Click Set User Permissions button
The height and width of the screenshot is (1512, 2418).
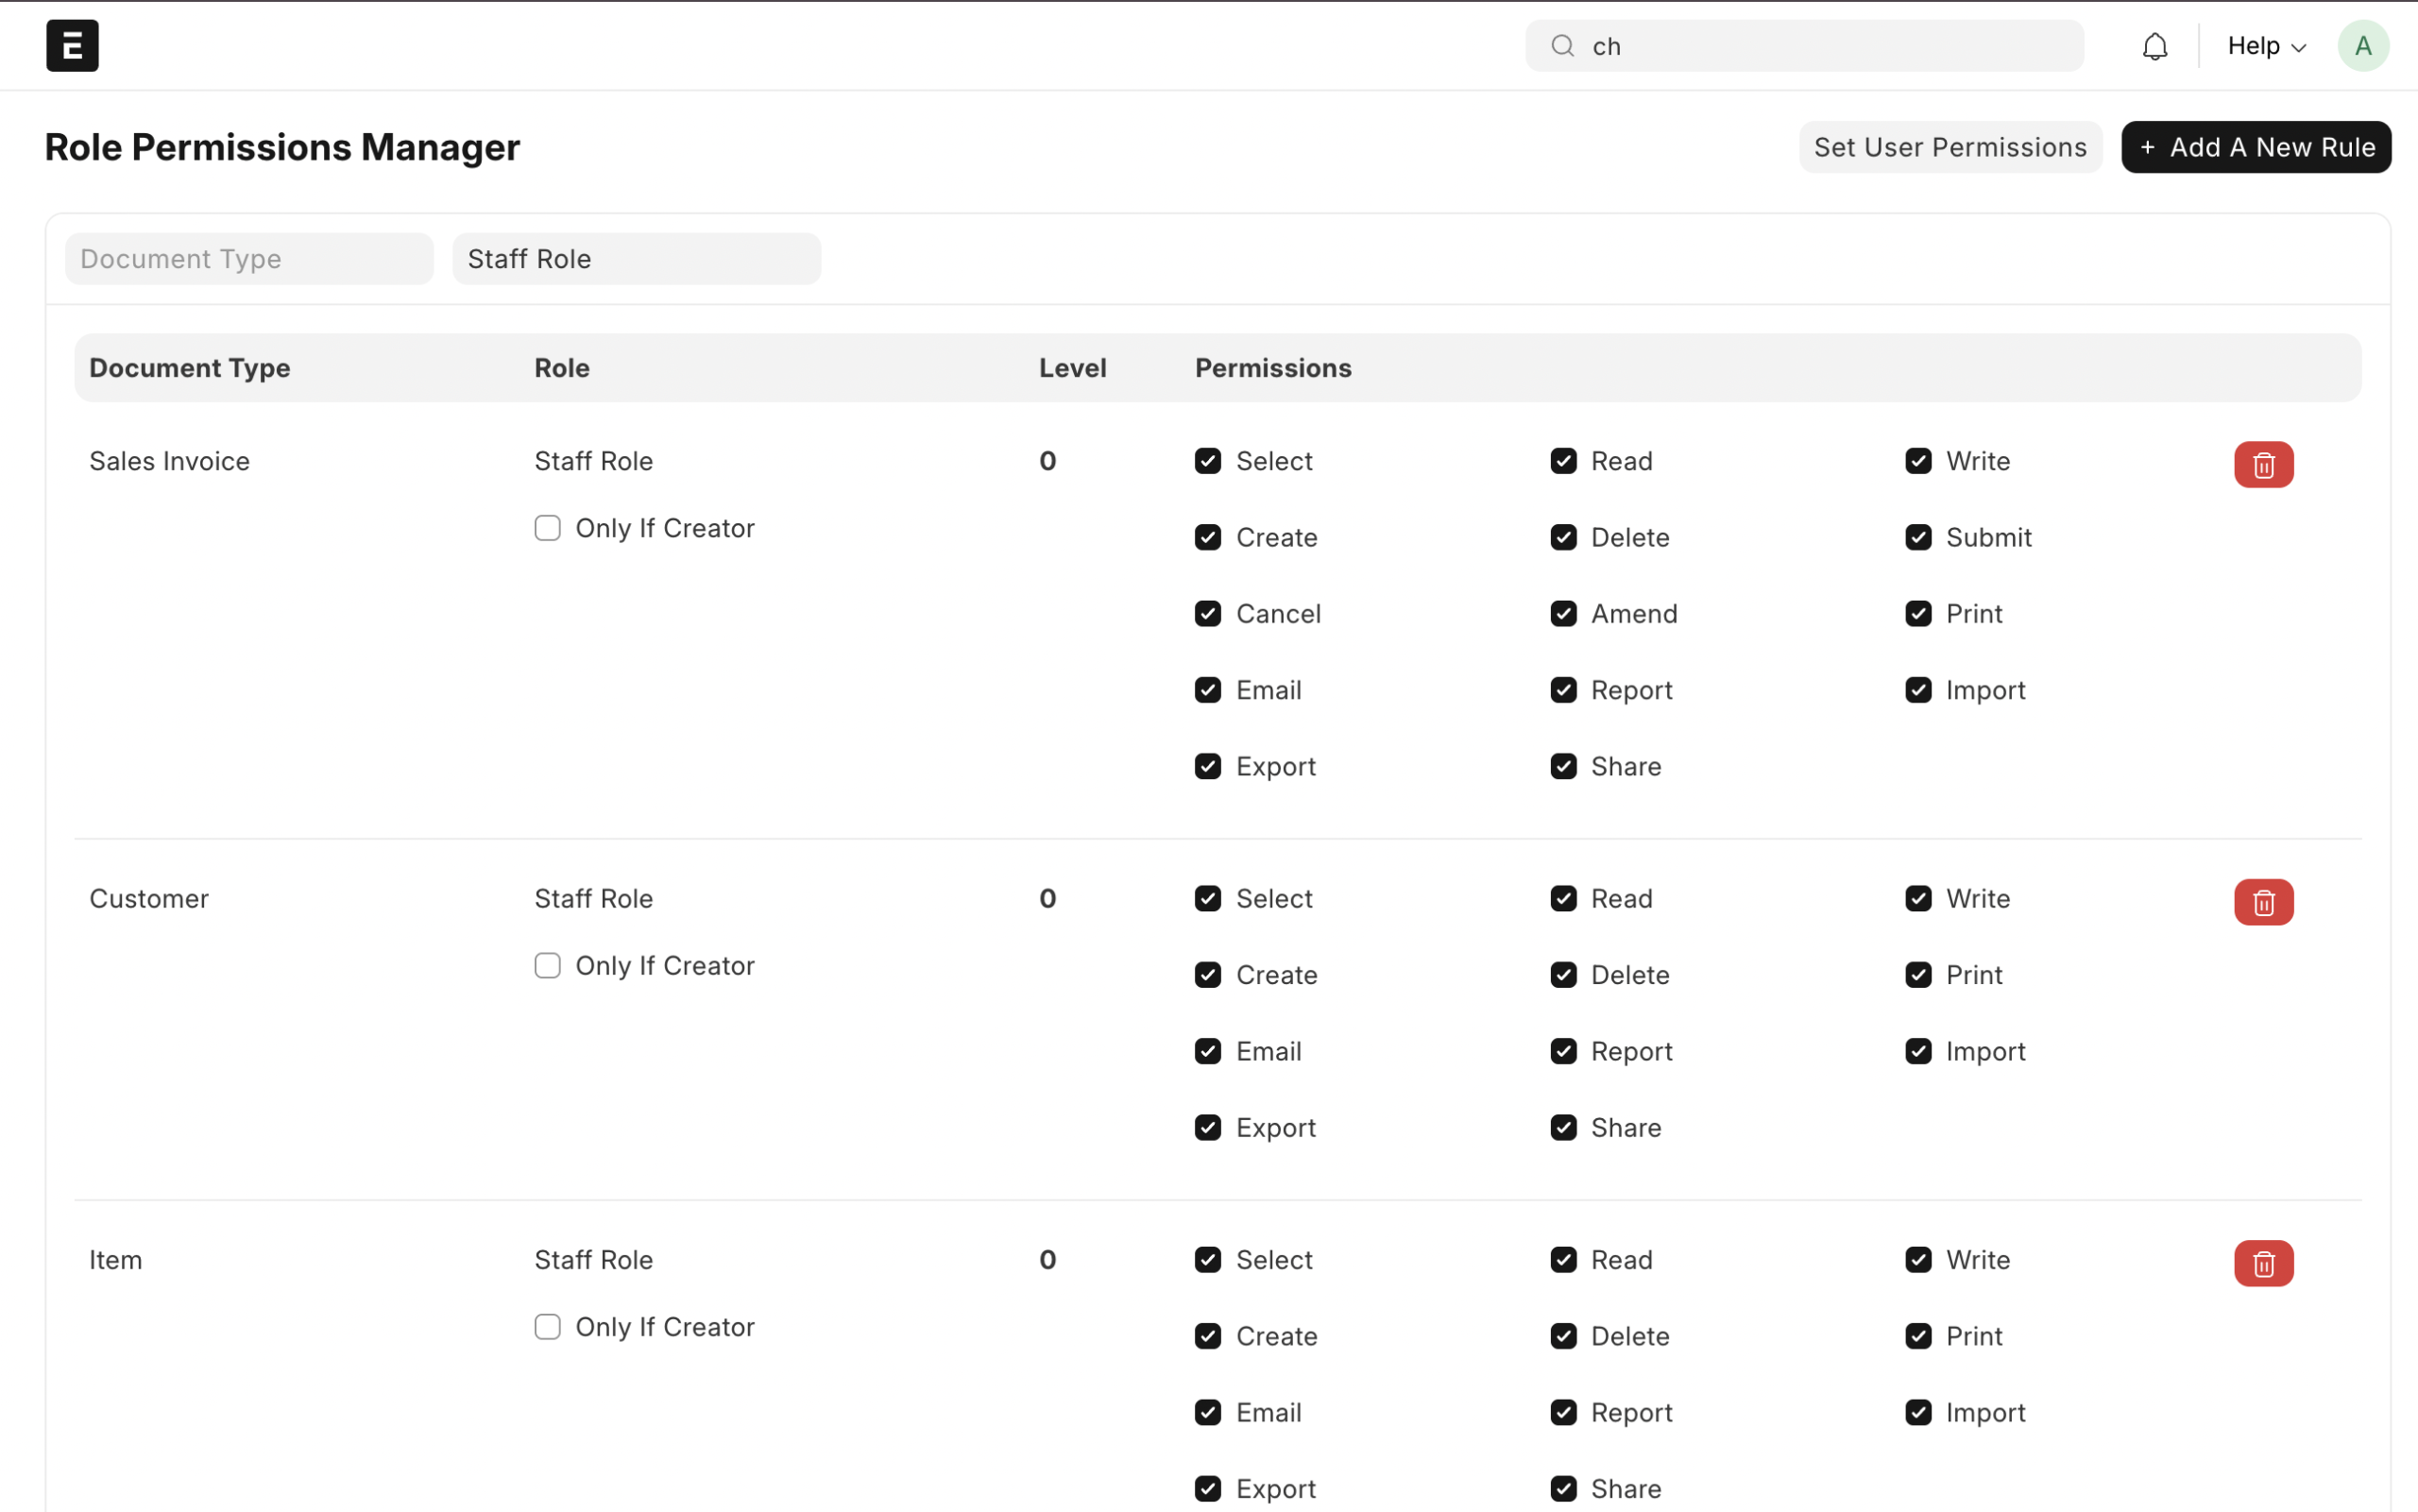pyautogui.click(x=1949, y=147)
